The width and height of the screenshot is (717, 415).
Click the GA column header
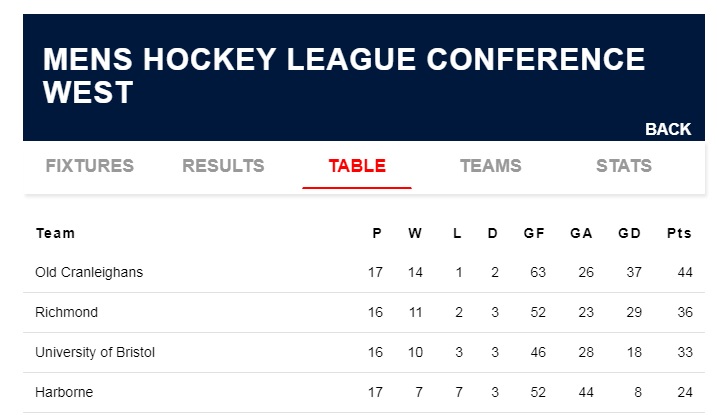click(581, 233)
